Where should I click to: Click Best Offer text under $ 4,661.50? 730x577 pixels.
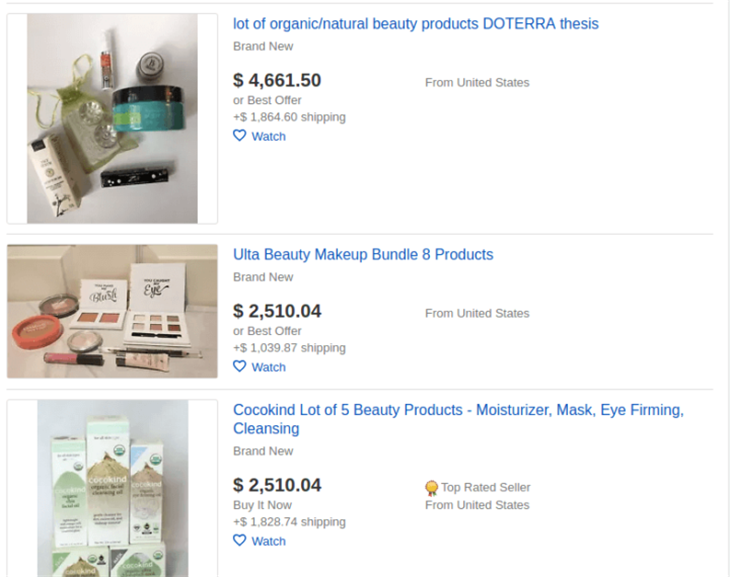[x=267, y=100]
